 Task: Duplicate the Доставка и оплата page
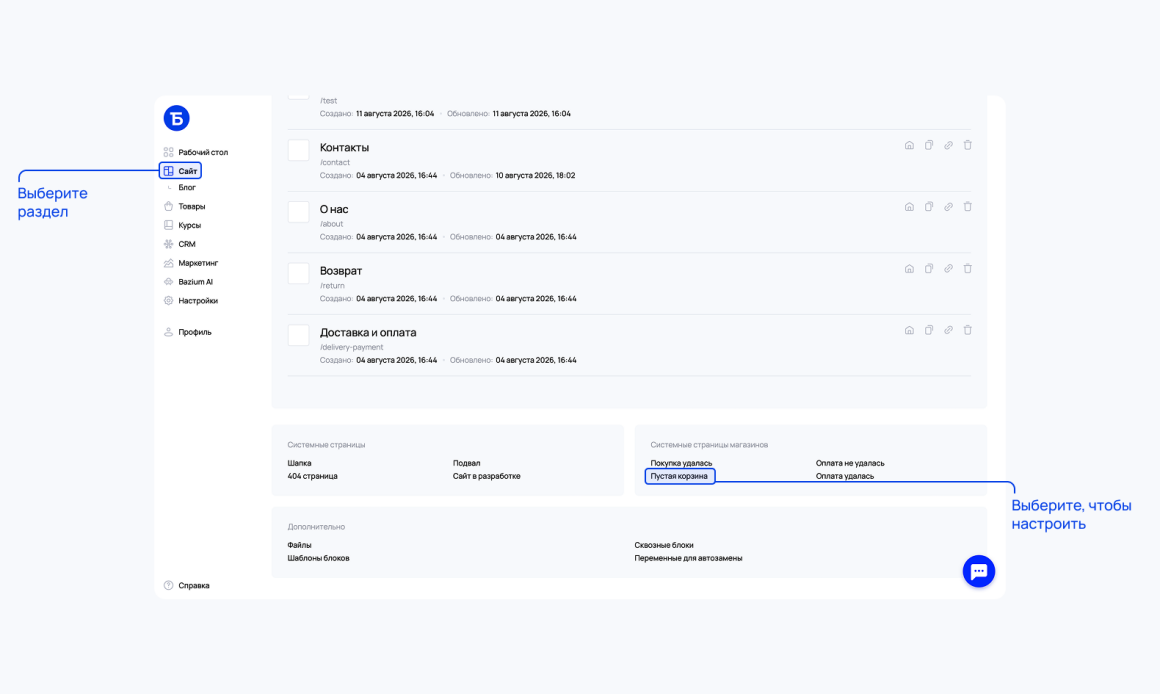(928, 330)
